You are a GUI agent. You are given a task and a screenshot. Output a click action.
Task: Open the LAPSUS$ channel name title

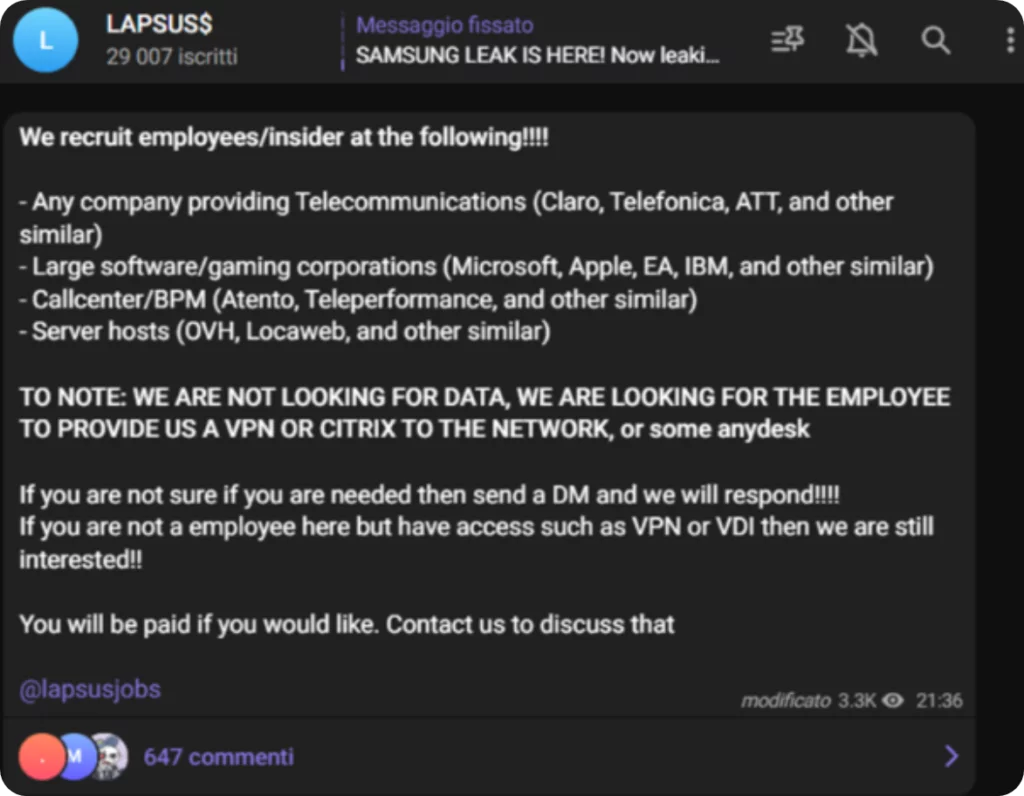(159, 25)
